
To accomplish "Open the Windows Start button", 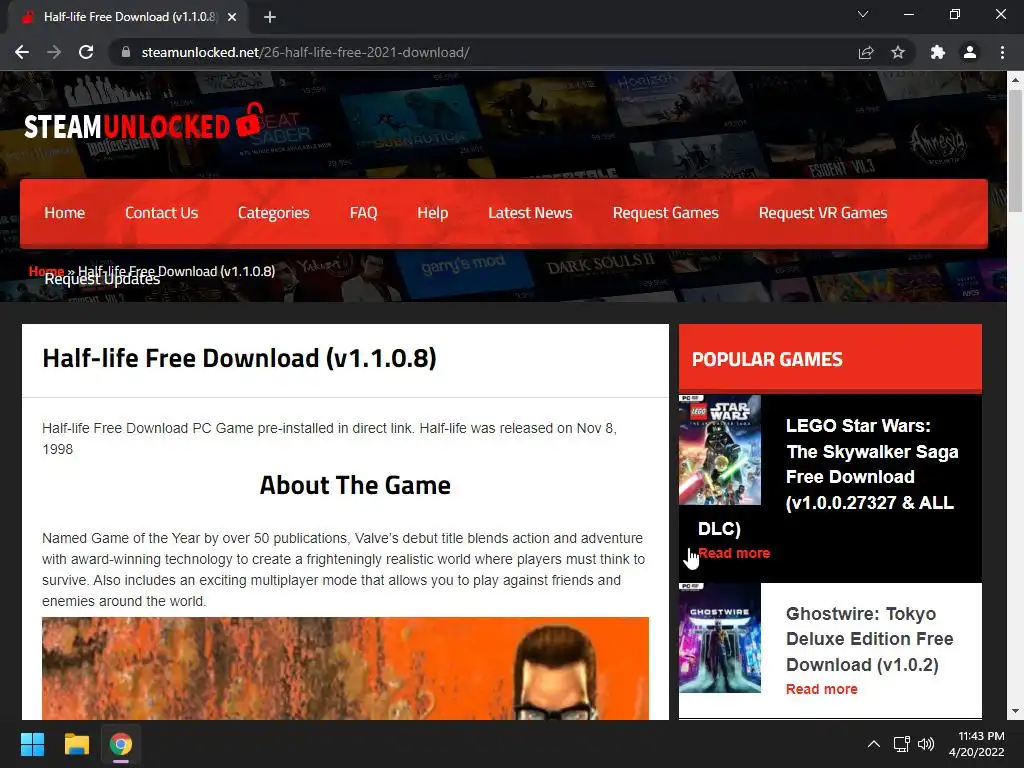I will (x=32, y=744).
